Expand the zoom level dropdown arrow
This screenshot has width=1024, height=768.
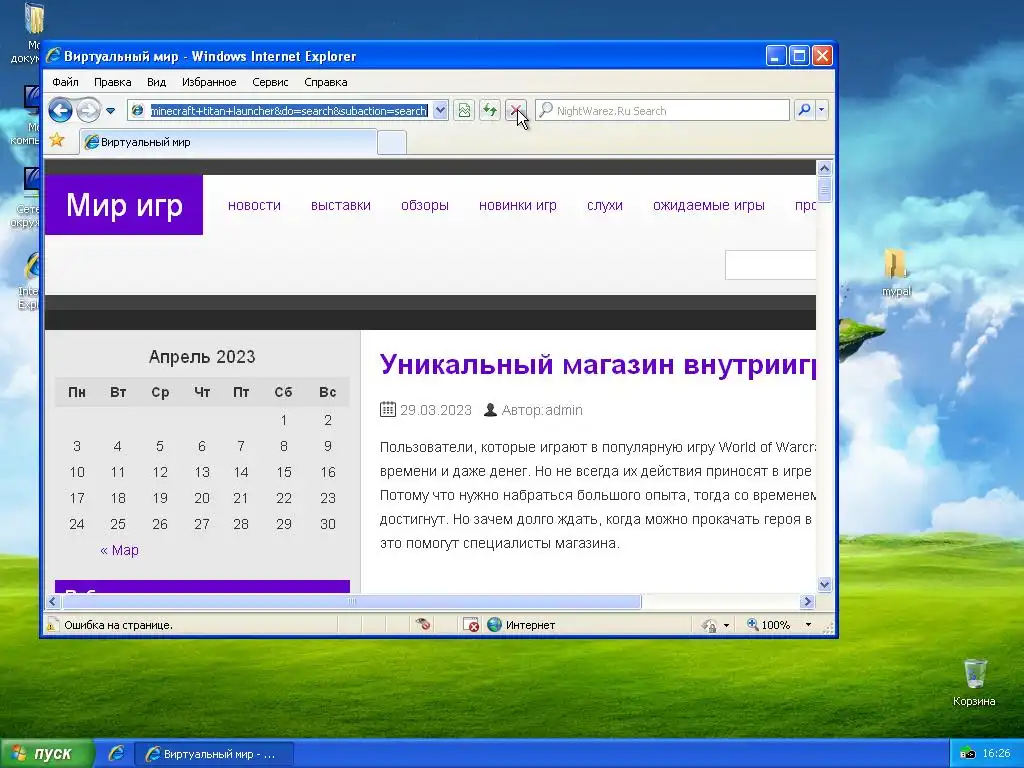click(808, 625)
